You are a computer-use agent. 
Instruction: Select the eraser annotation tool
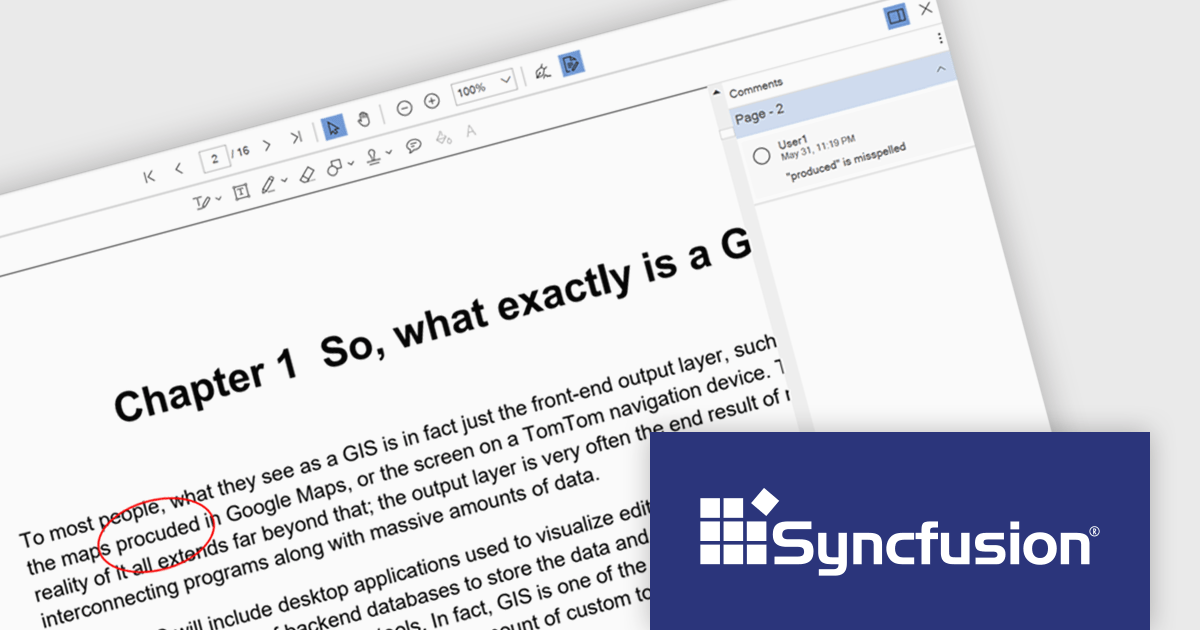pyautogui.click(x=307, y=174)
